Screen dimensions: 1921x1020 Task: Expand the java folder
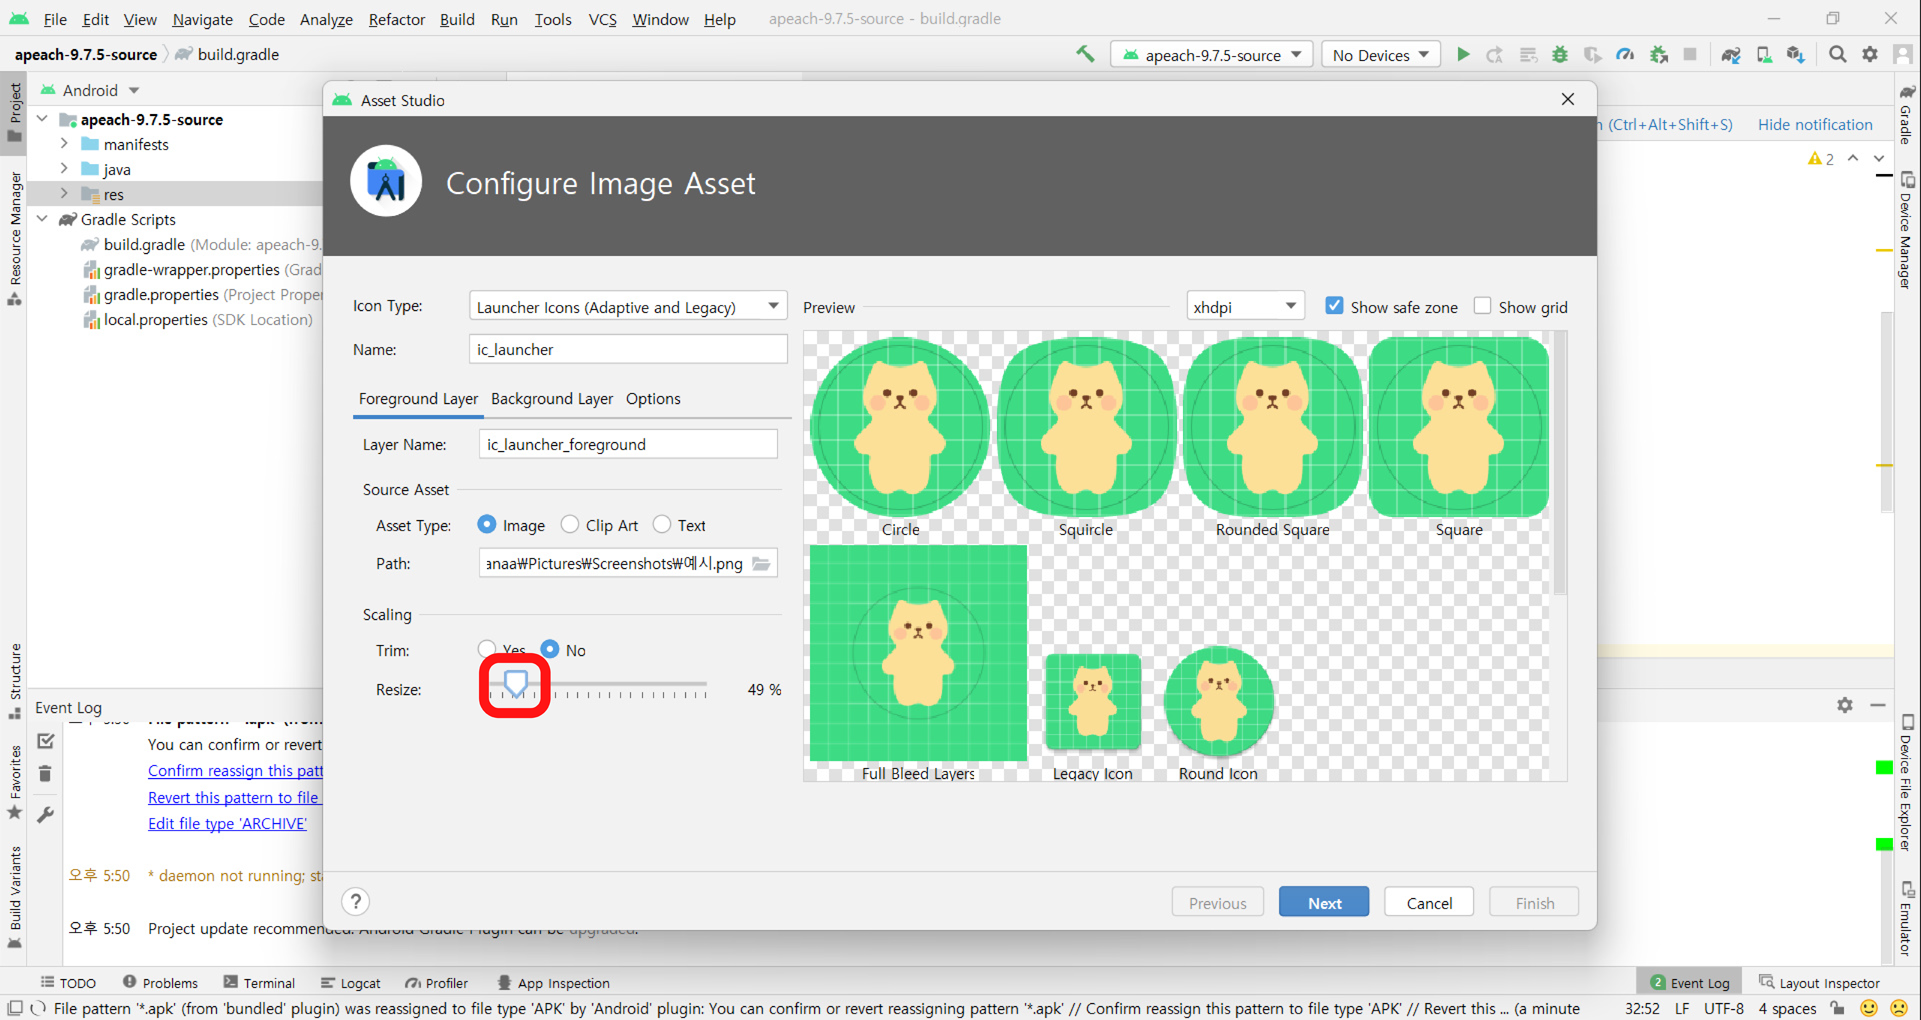(64, 169)
